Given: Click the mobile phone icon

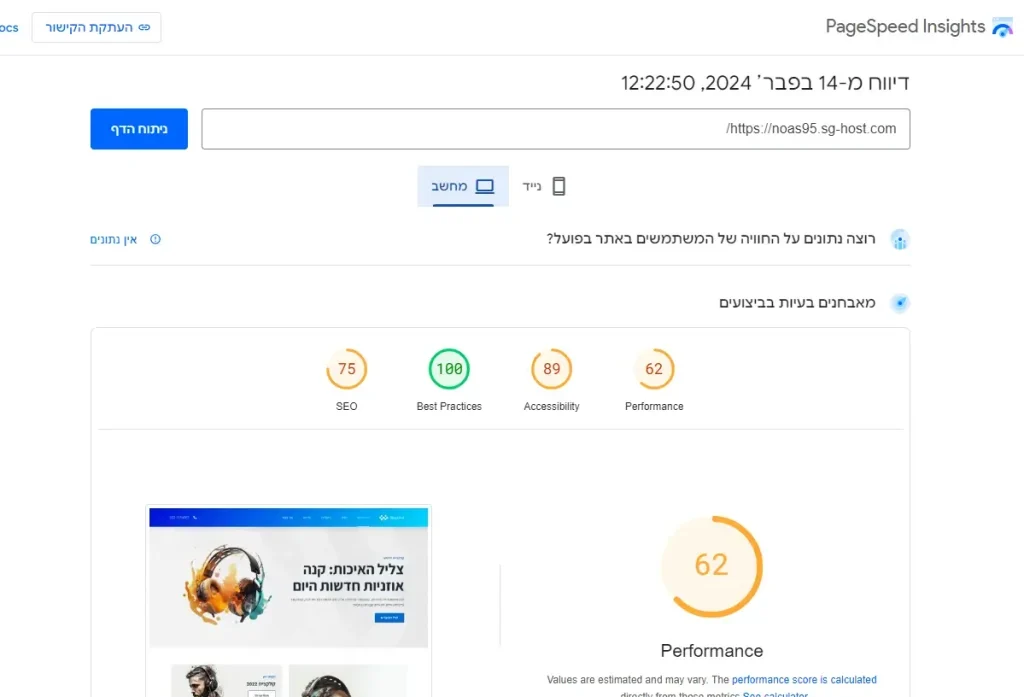Looking at the screenshot, I should coord(558,186).
